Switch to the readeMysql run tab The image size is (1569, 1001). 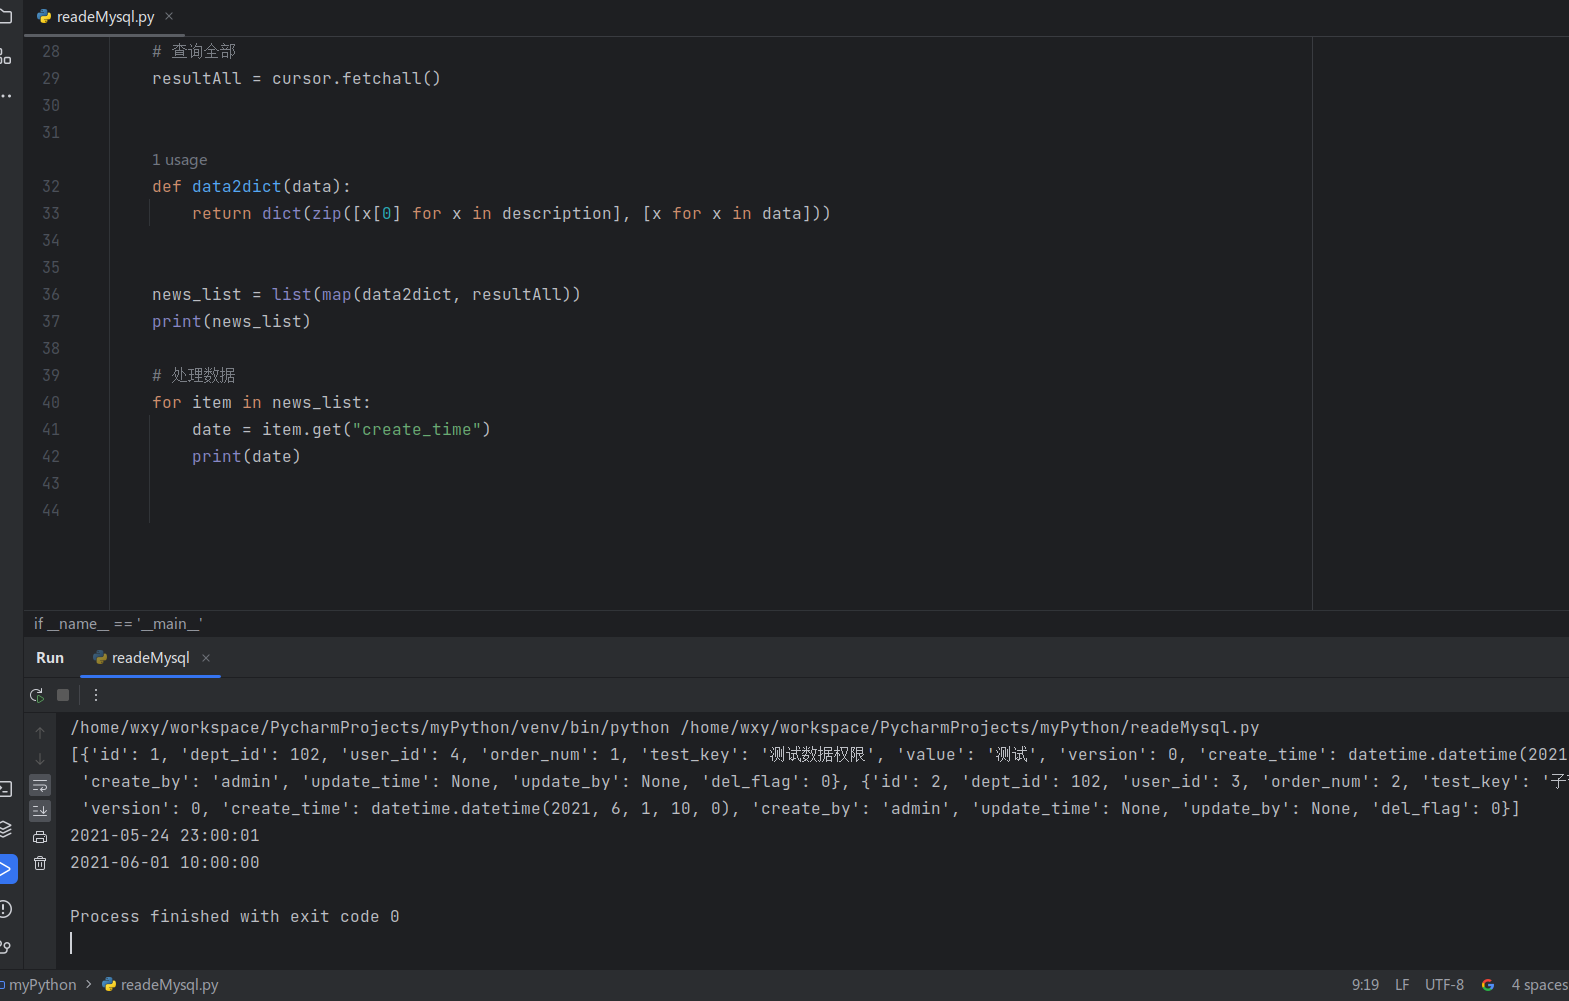(149, 658)
